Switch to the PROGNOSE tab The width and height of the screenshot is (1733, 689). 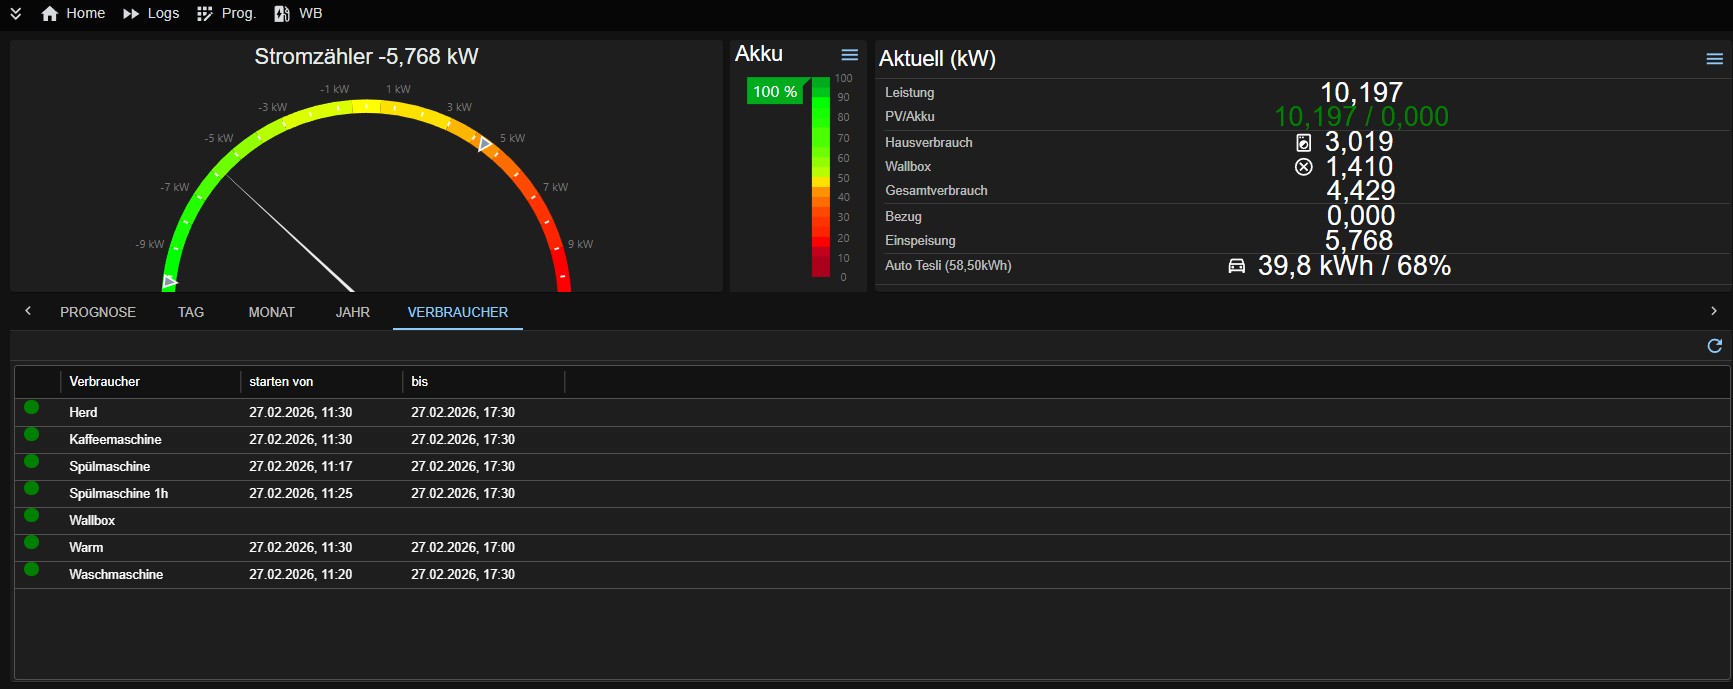pyautogui.click(x=98, y=312)
